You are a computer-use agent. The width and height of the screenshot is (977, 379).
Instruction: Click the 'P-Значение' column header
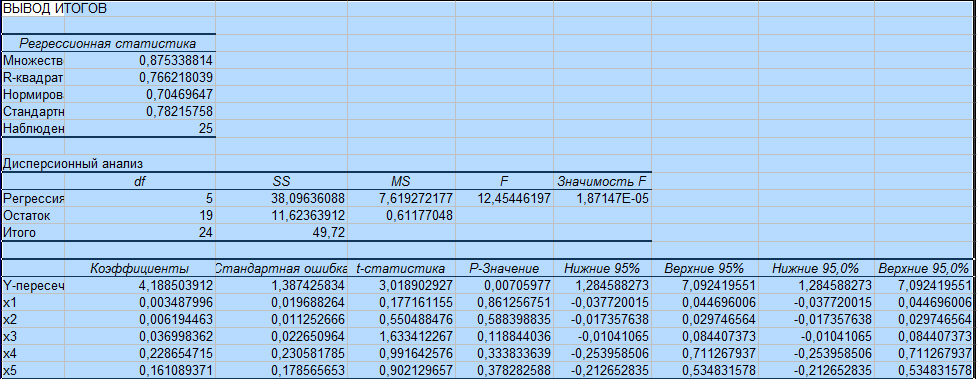[x=504, y=269]
